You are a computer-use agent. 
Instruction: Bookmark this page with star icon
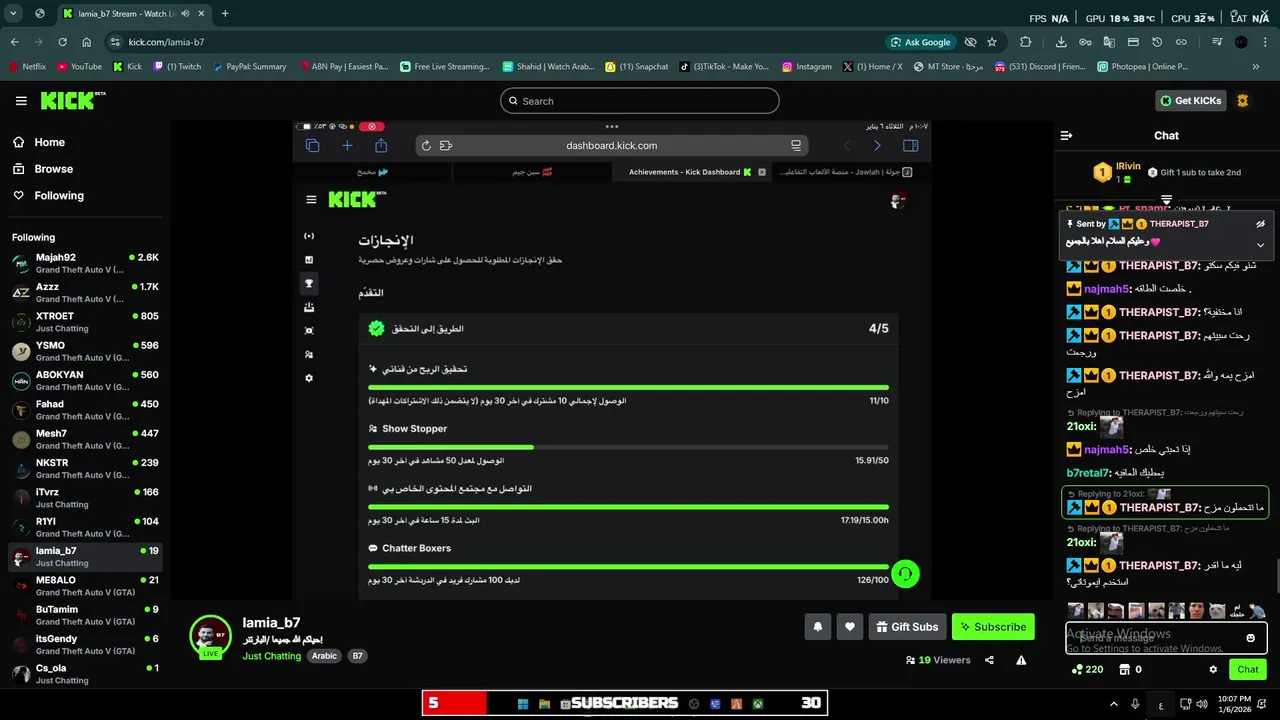[x=992, y=42]
